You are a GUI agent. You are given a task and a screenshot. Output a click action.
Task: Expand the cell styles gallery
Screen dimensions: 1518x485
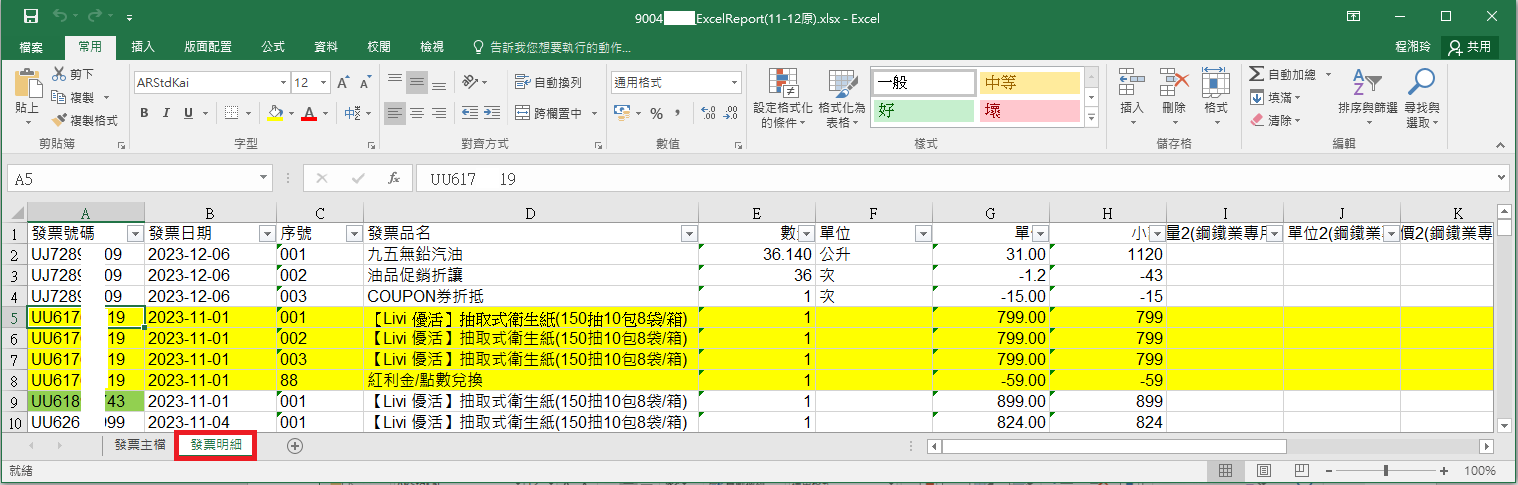pos(1091,118)
